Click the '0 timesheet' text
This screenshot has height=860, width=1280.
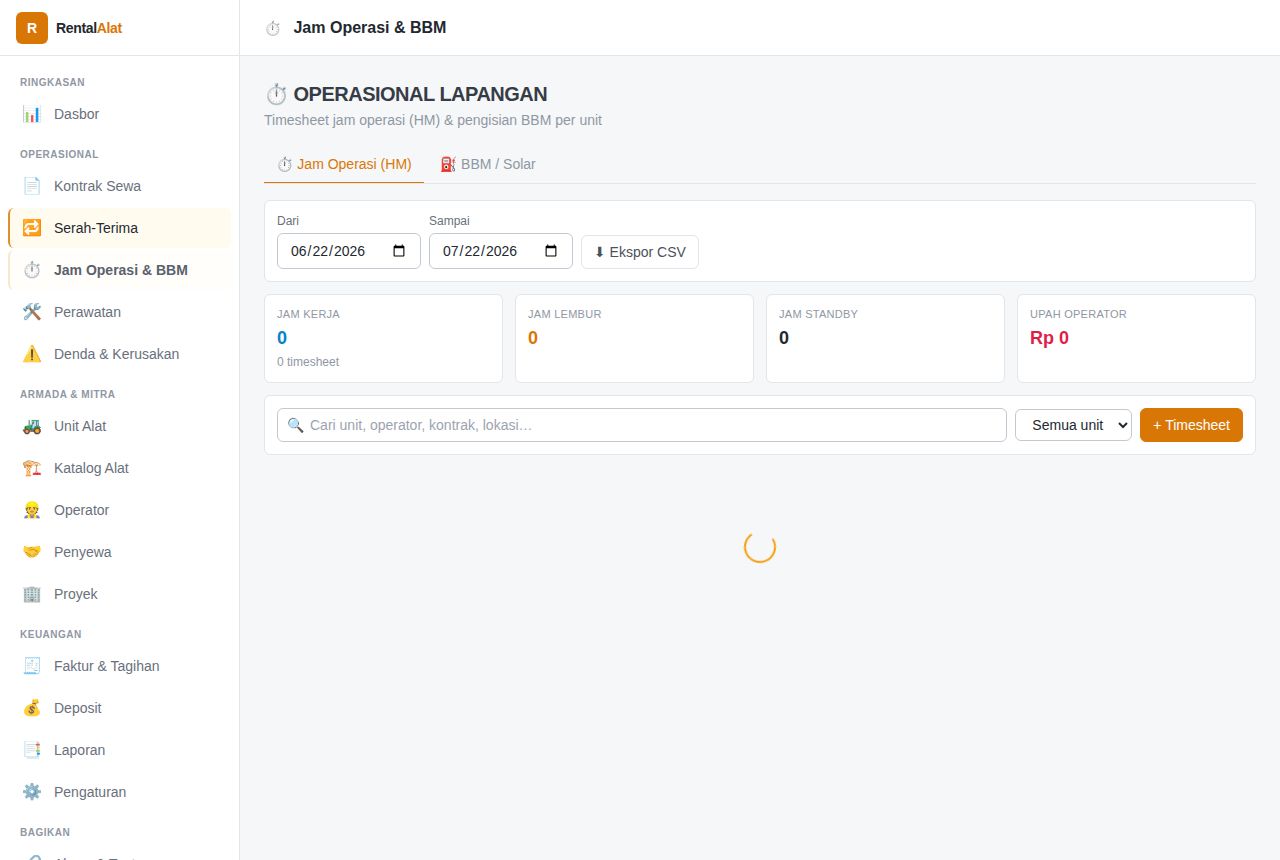point(308,362)
